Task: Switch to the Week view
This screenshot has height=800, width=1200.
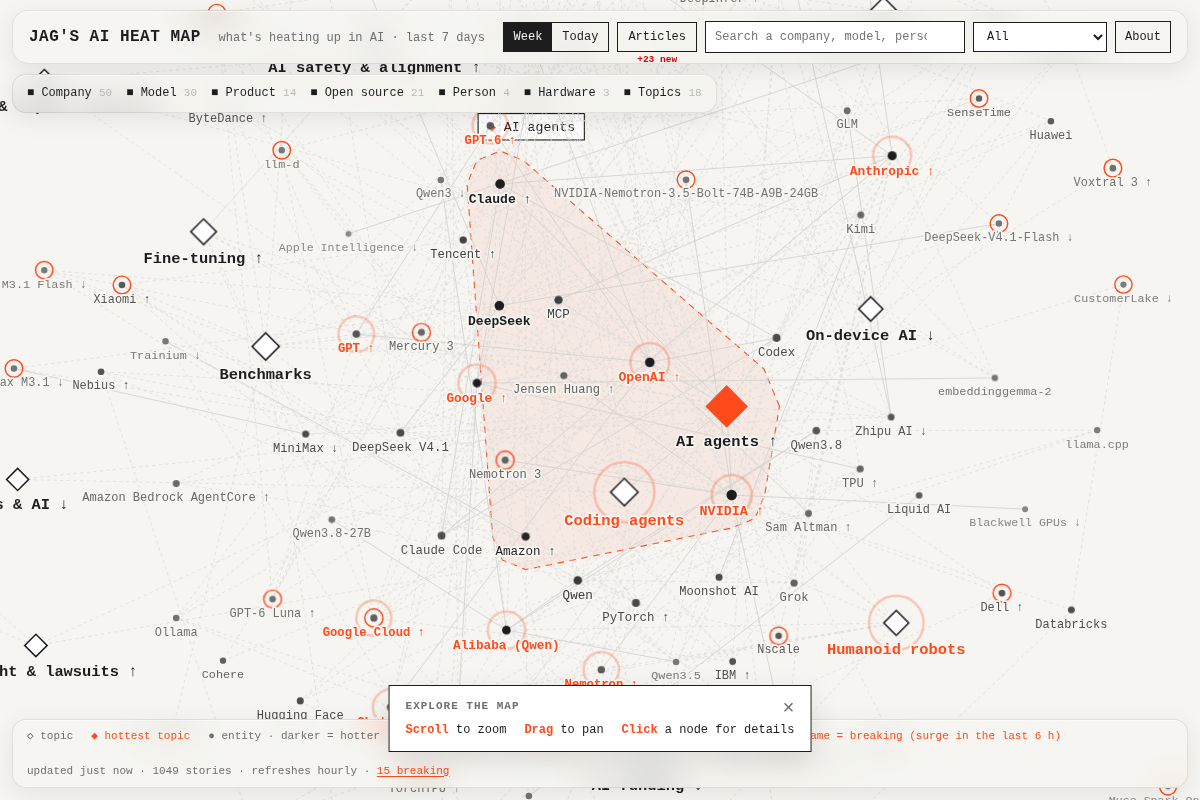Action: pyautogui.click(x=528, y=37)
